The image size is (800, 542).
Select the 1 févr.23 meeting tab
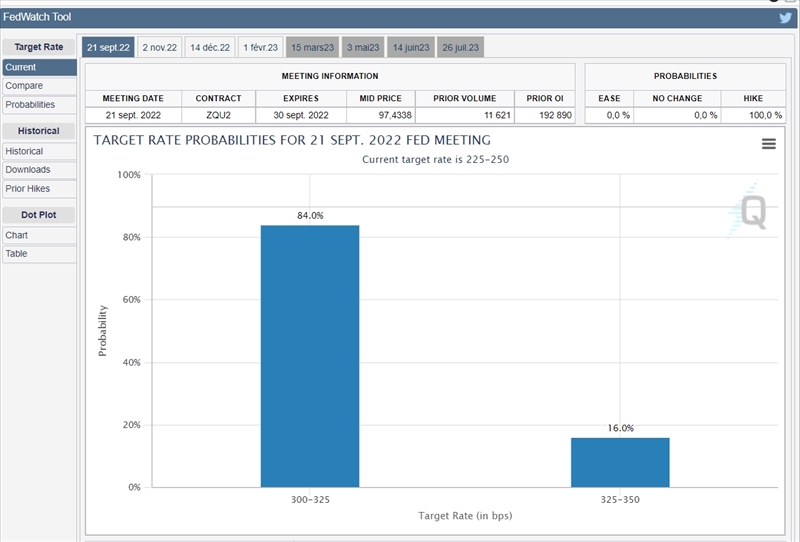click(x=260, y=47)
